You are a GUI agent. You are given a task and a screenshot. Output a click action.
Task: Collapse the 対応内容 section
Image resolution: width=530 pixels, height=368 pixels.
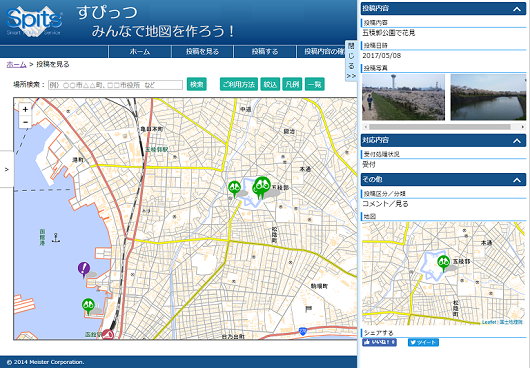[516, 141]
